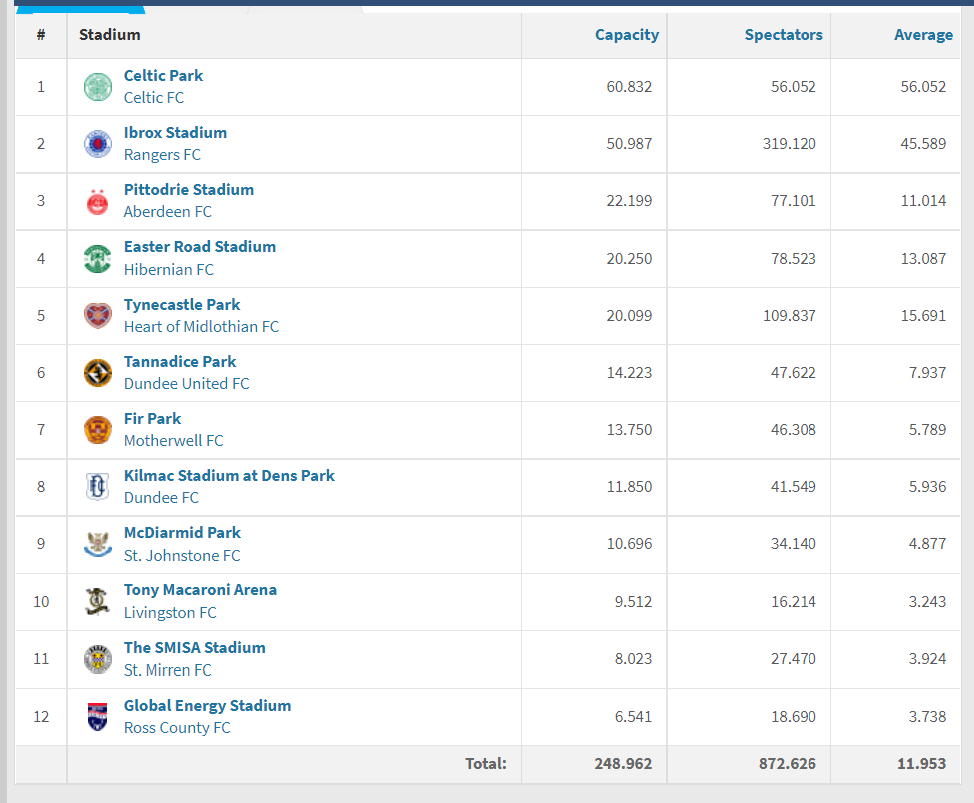
Task: Click the Aberdeen FC club crest
Action: [97, 201]
